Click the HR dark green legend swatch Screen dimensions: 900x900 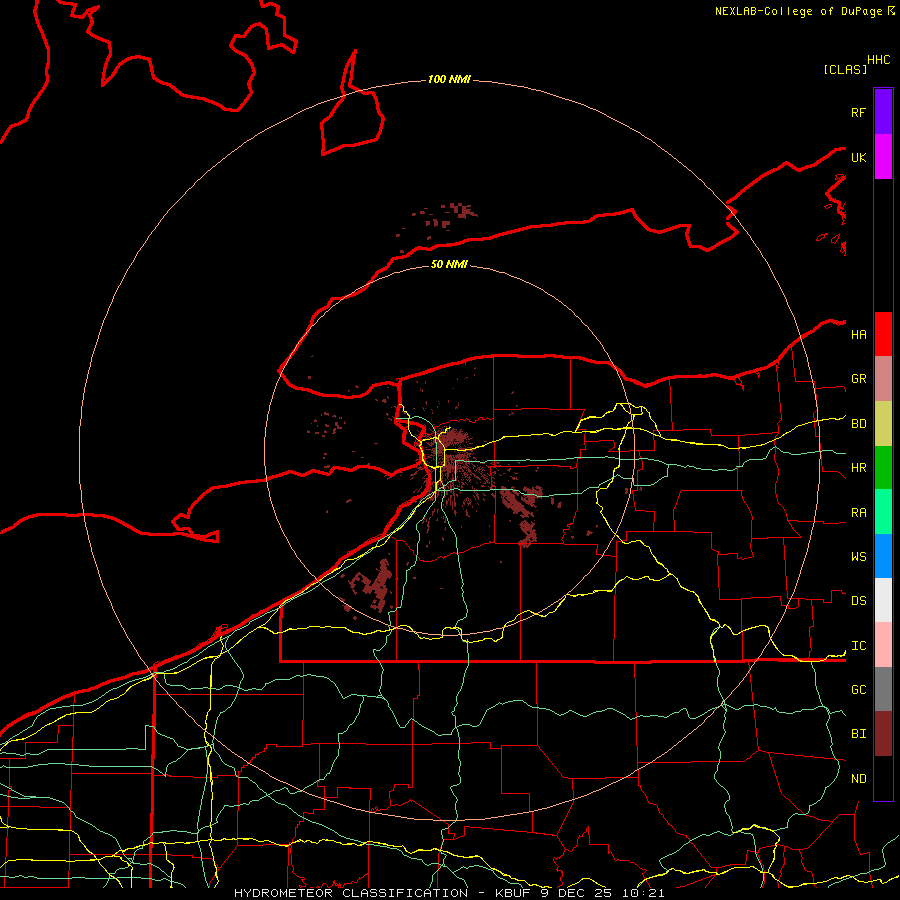tap(883, 468)
